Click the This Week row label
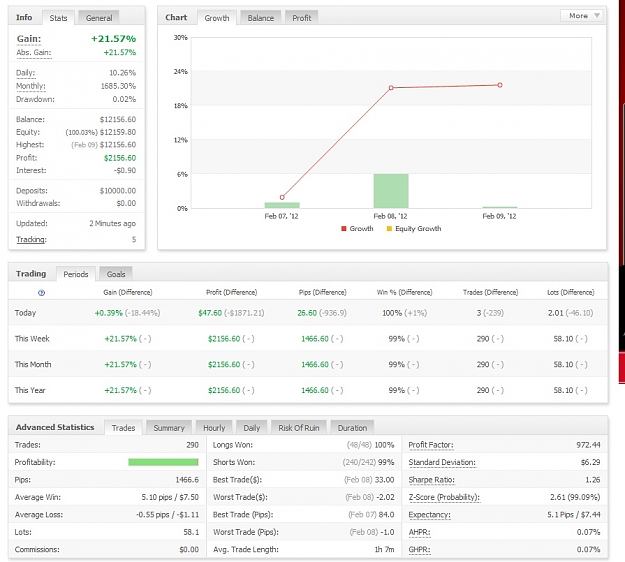The image size is (625, 562). click(32, 339)
